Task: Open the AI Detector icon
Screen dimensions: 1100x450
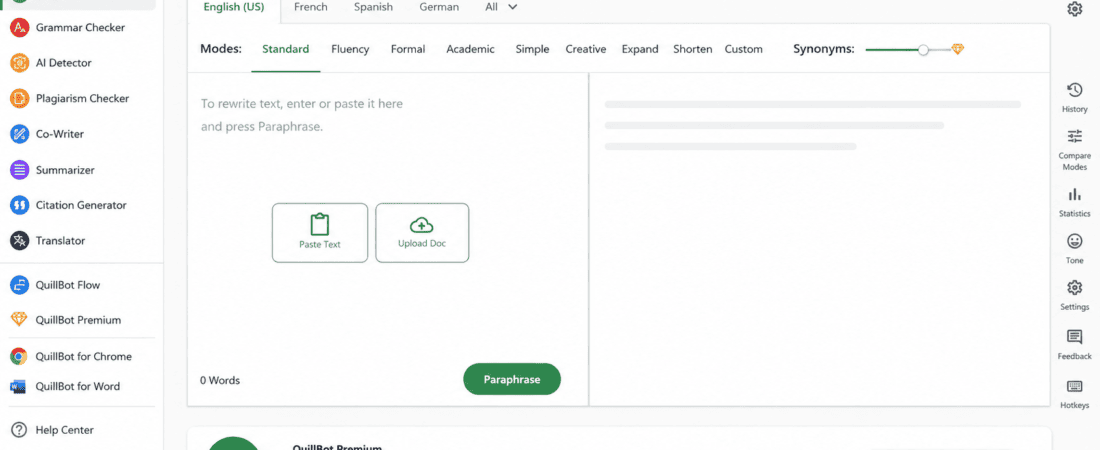Action: click(19, 63)
